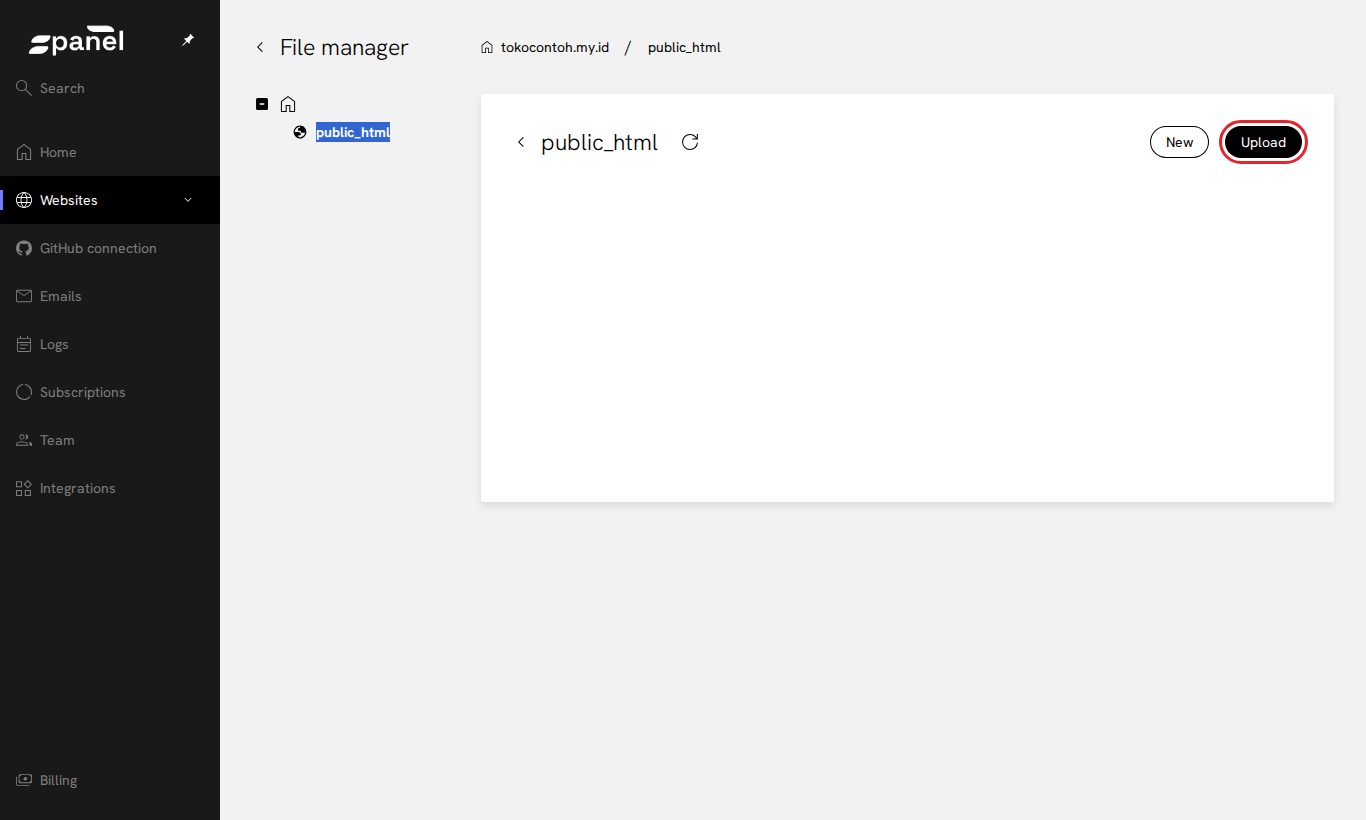Click the Integrations grid icon
Image resolution: width=1366 pixels, height=820 pixels.
24,488
